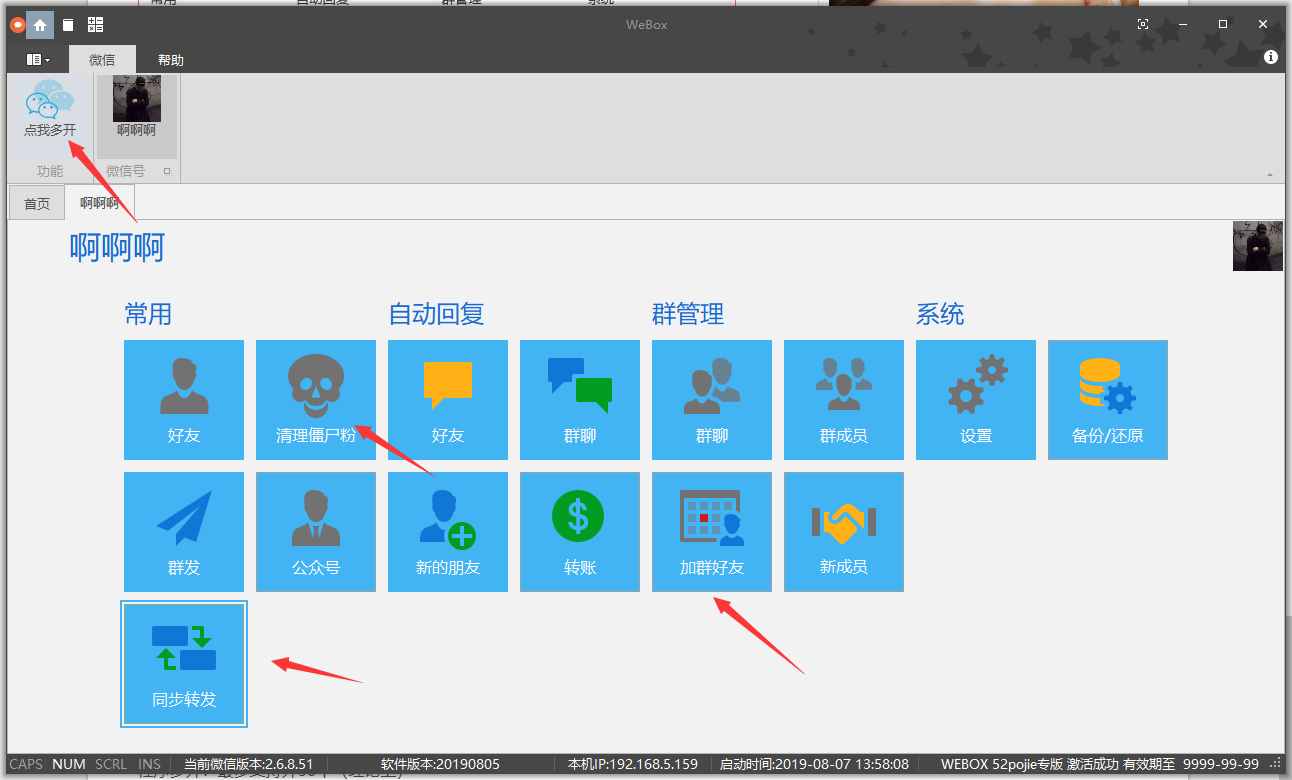The height and width of the screenshot is (780, 1292).
Task: Minimize the WeBox window
Action: (x=1183, y=24)
